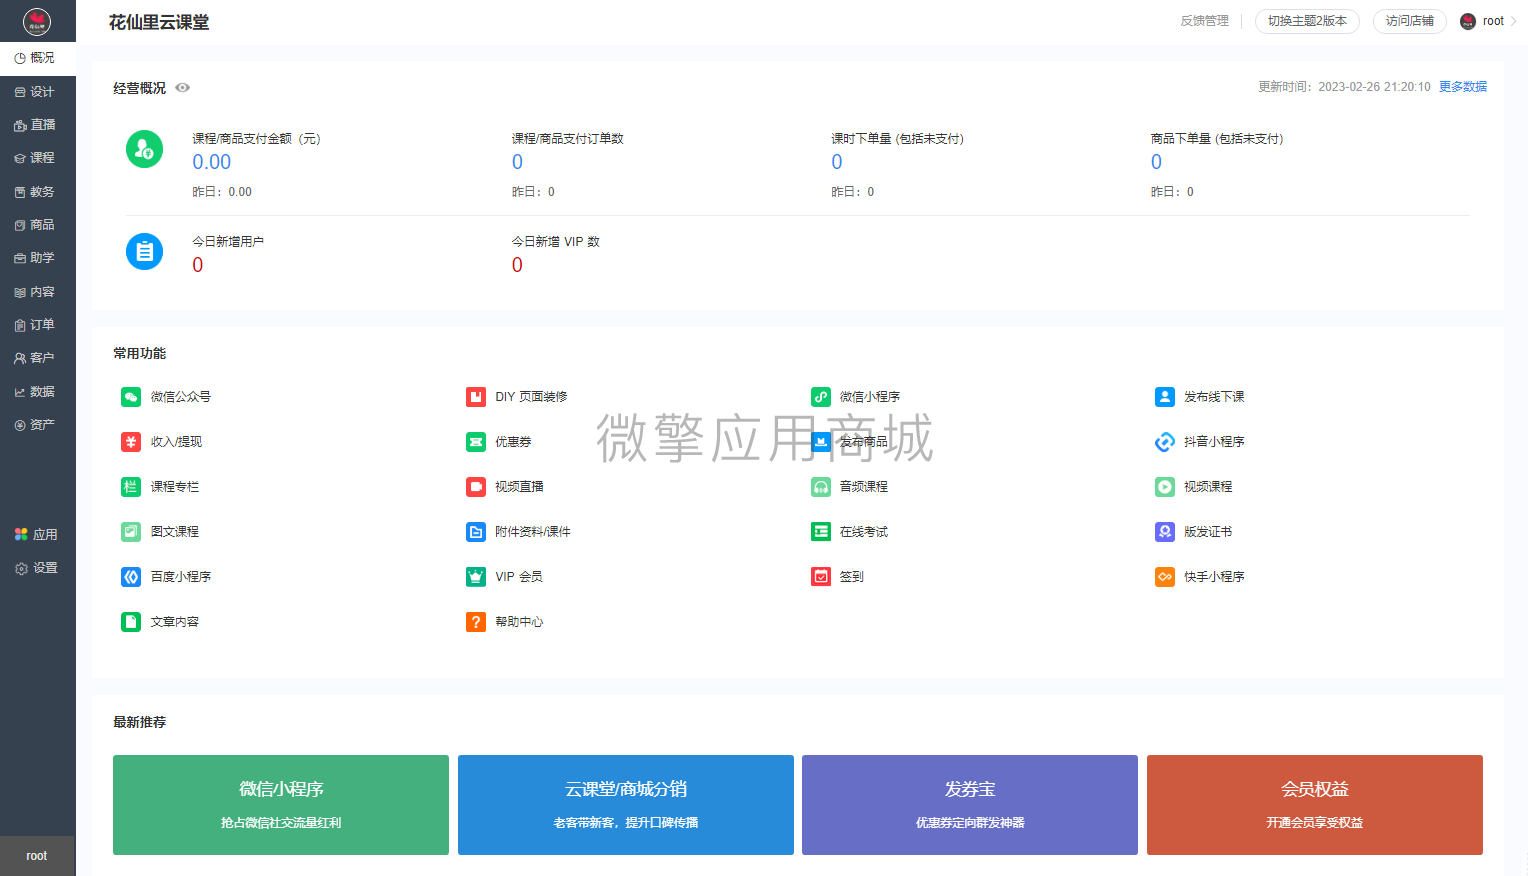Click the root label at sidebar bottom

click(x=37, y=856)
